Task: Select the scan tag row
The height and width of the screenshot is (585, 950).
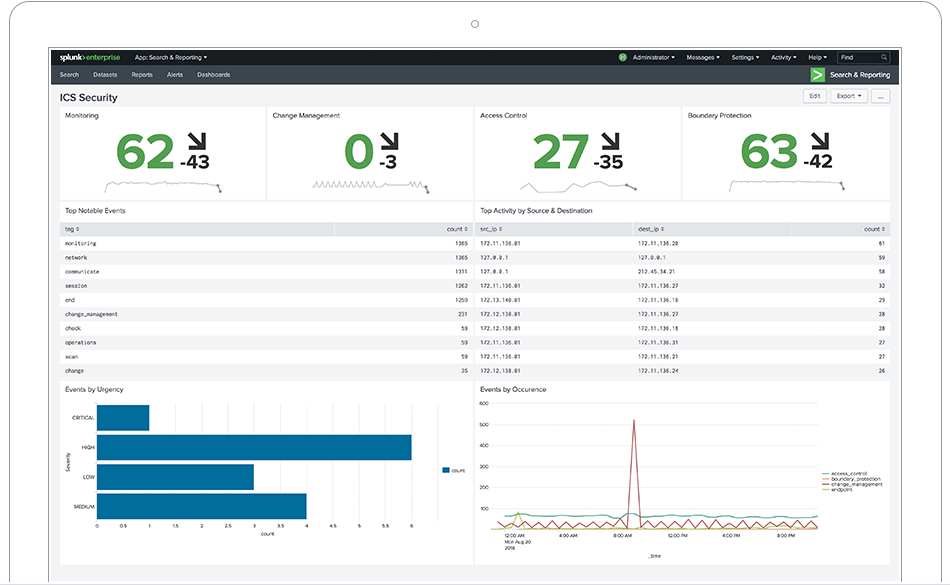Action: [266, 357]
